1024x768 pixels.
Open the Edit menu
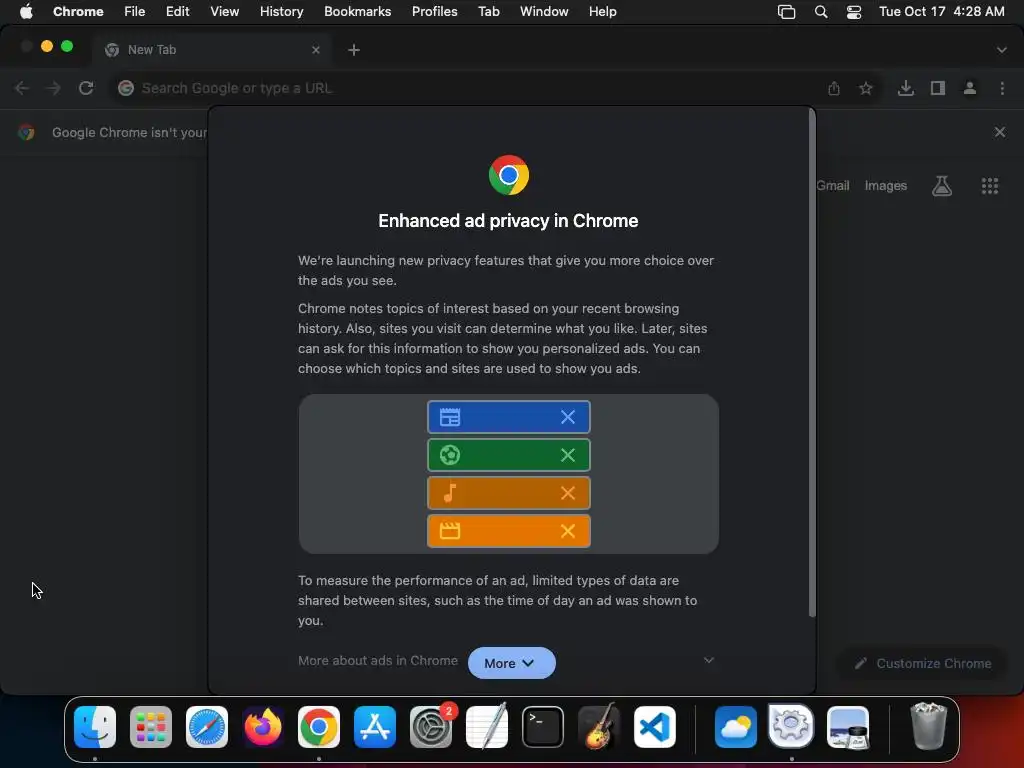click(x=177, y=11)
